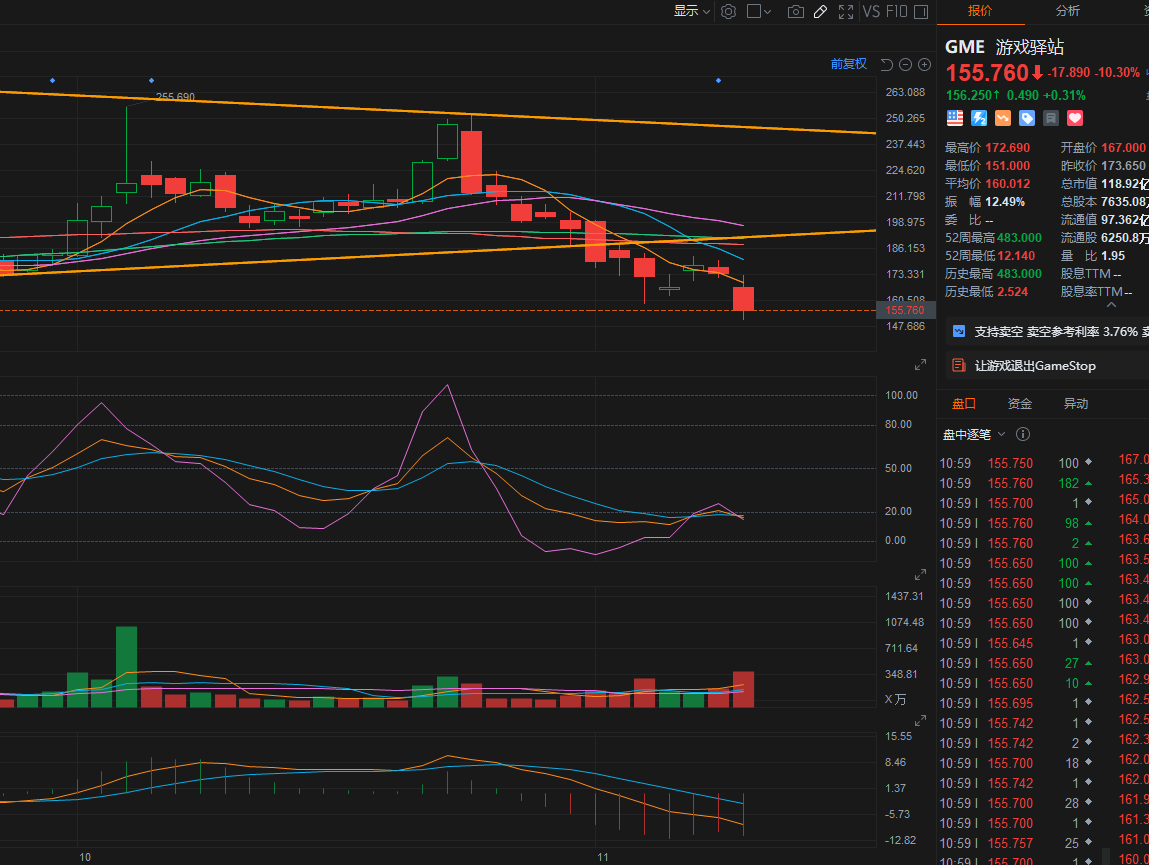1149x865 pixels.
Task: Click the info icon beside 盘中逐笔
Action: pyautogui.click(x=1023, y=434)
